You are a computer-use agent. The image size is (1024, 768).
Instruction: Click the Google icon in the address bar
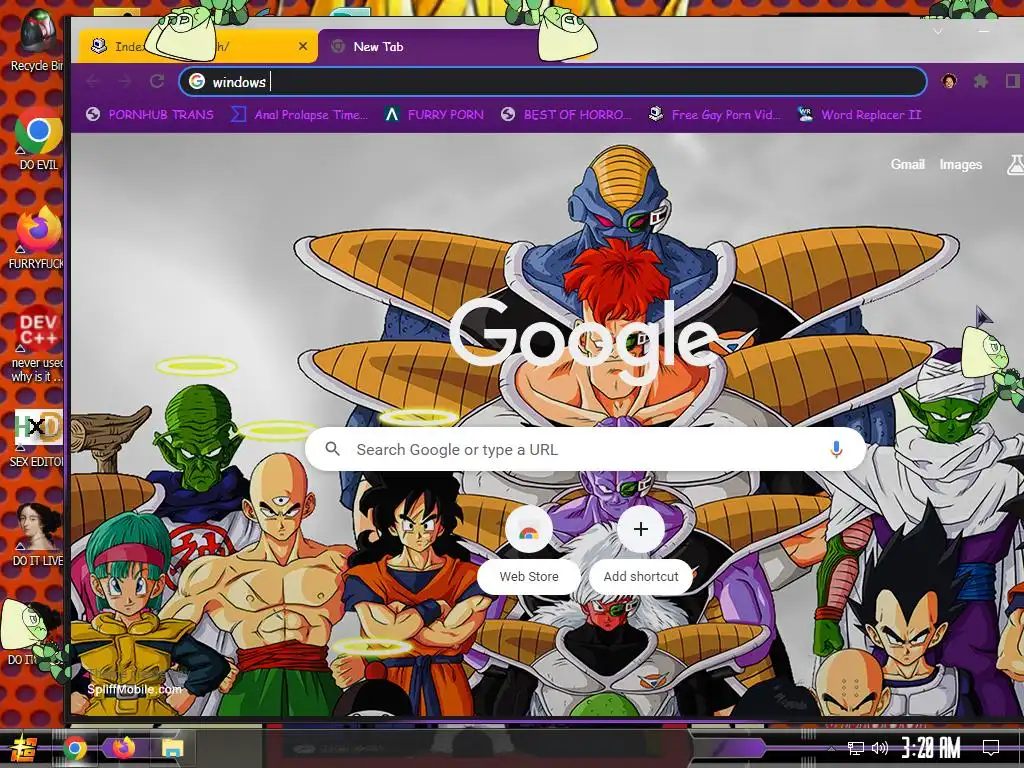197,82
